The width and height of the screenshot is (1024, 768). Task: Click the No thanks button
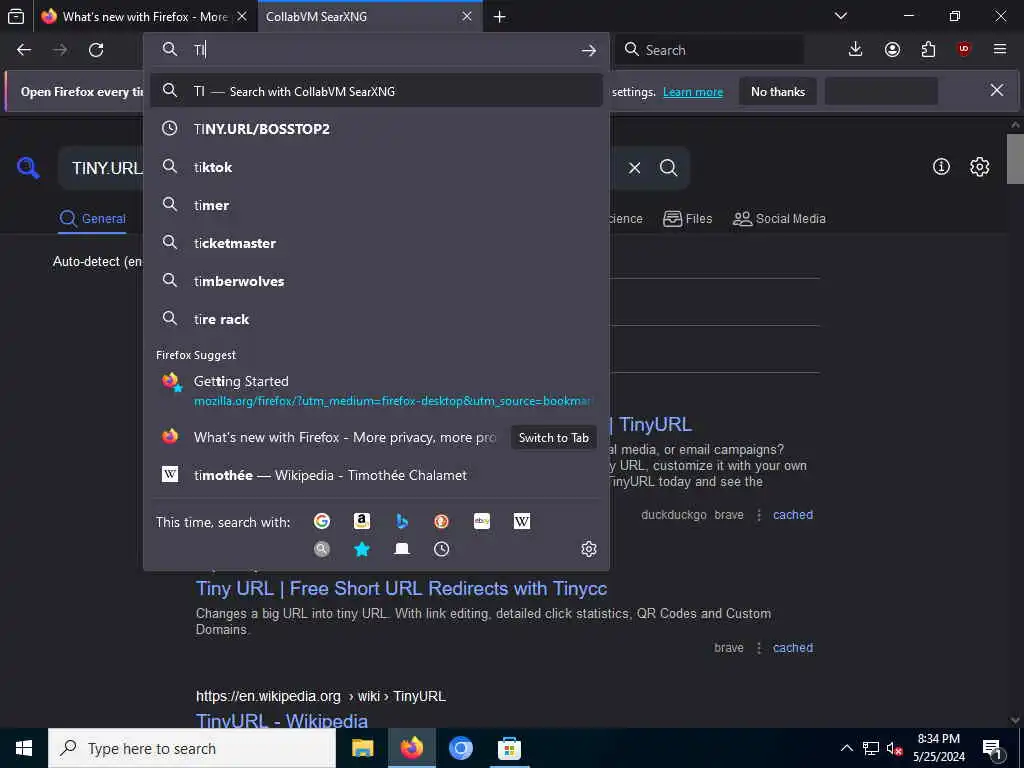coord(778,92)
